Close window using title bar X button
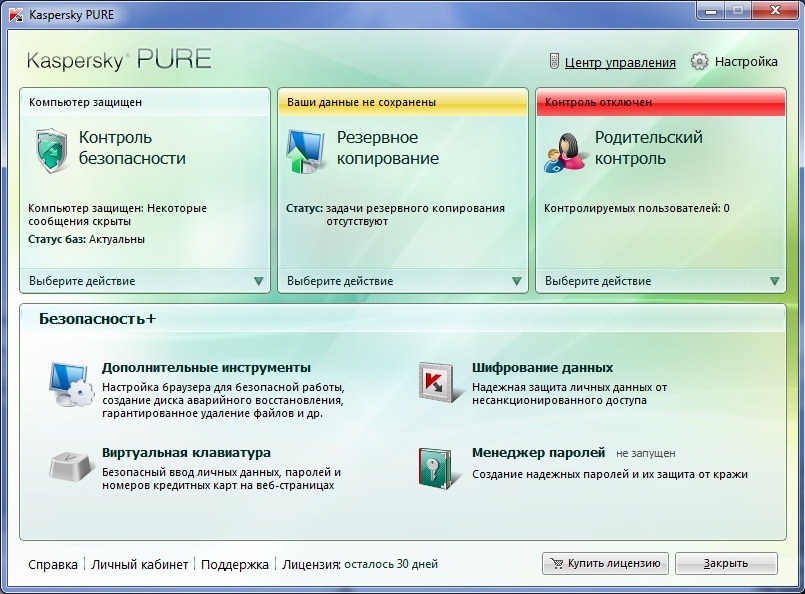805x594 pixels. [775, 10]
